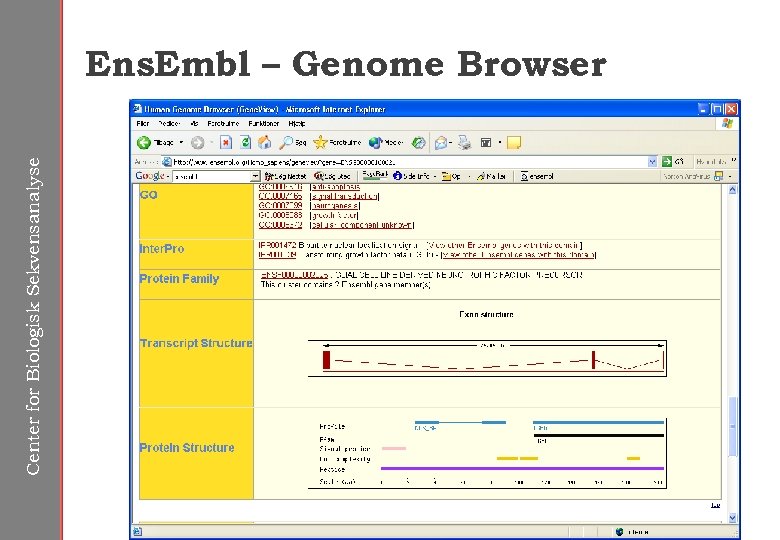
Task: Open the growth factor GO term link
Action: pos(334,215)
